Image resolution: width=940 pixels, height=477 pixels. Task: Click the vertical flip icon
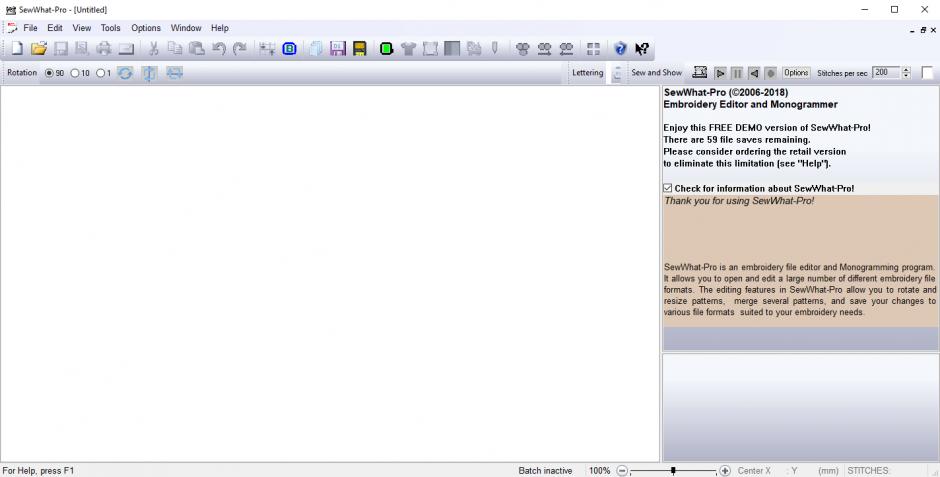tap(149, 73)
